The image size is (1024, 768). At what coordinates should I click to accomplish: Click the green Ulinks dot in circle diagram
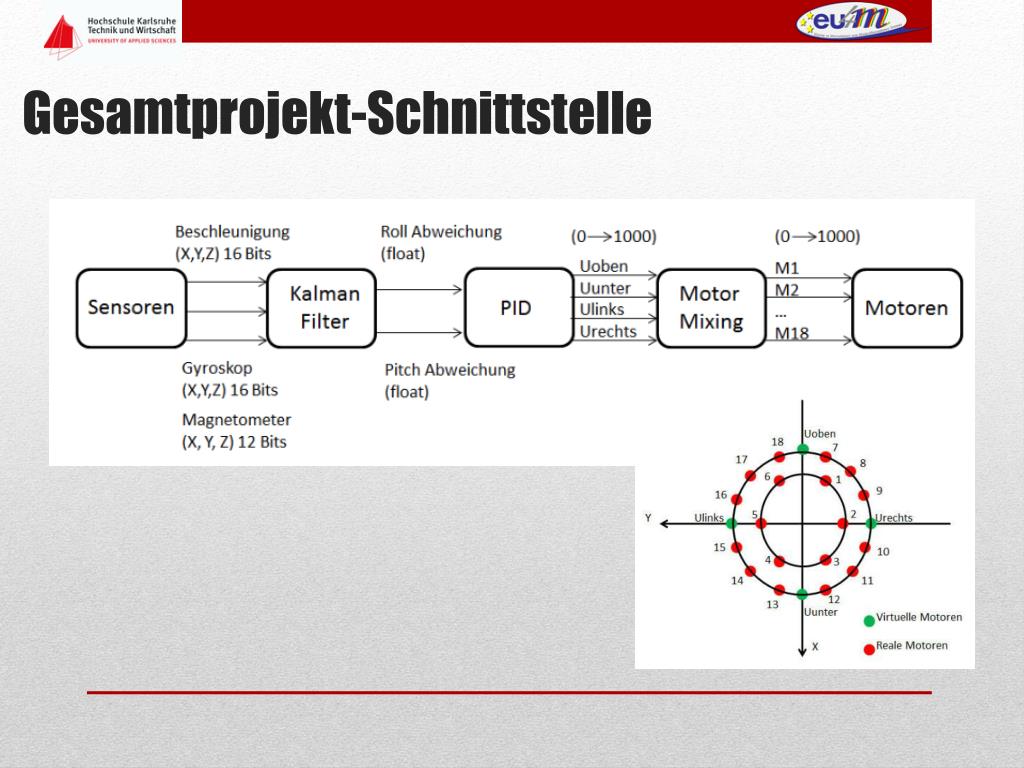pyautogui.click(x=731, y=524)
